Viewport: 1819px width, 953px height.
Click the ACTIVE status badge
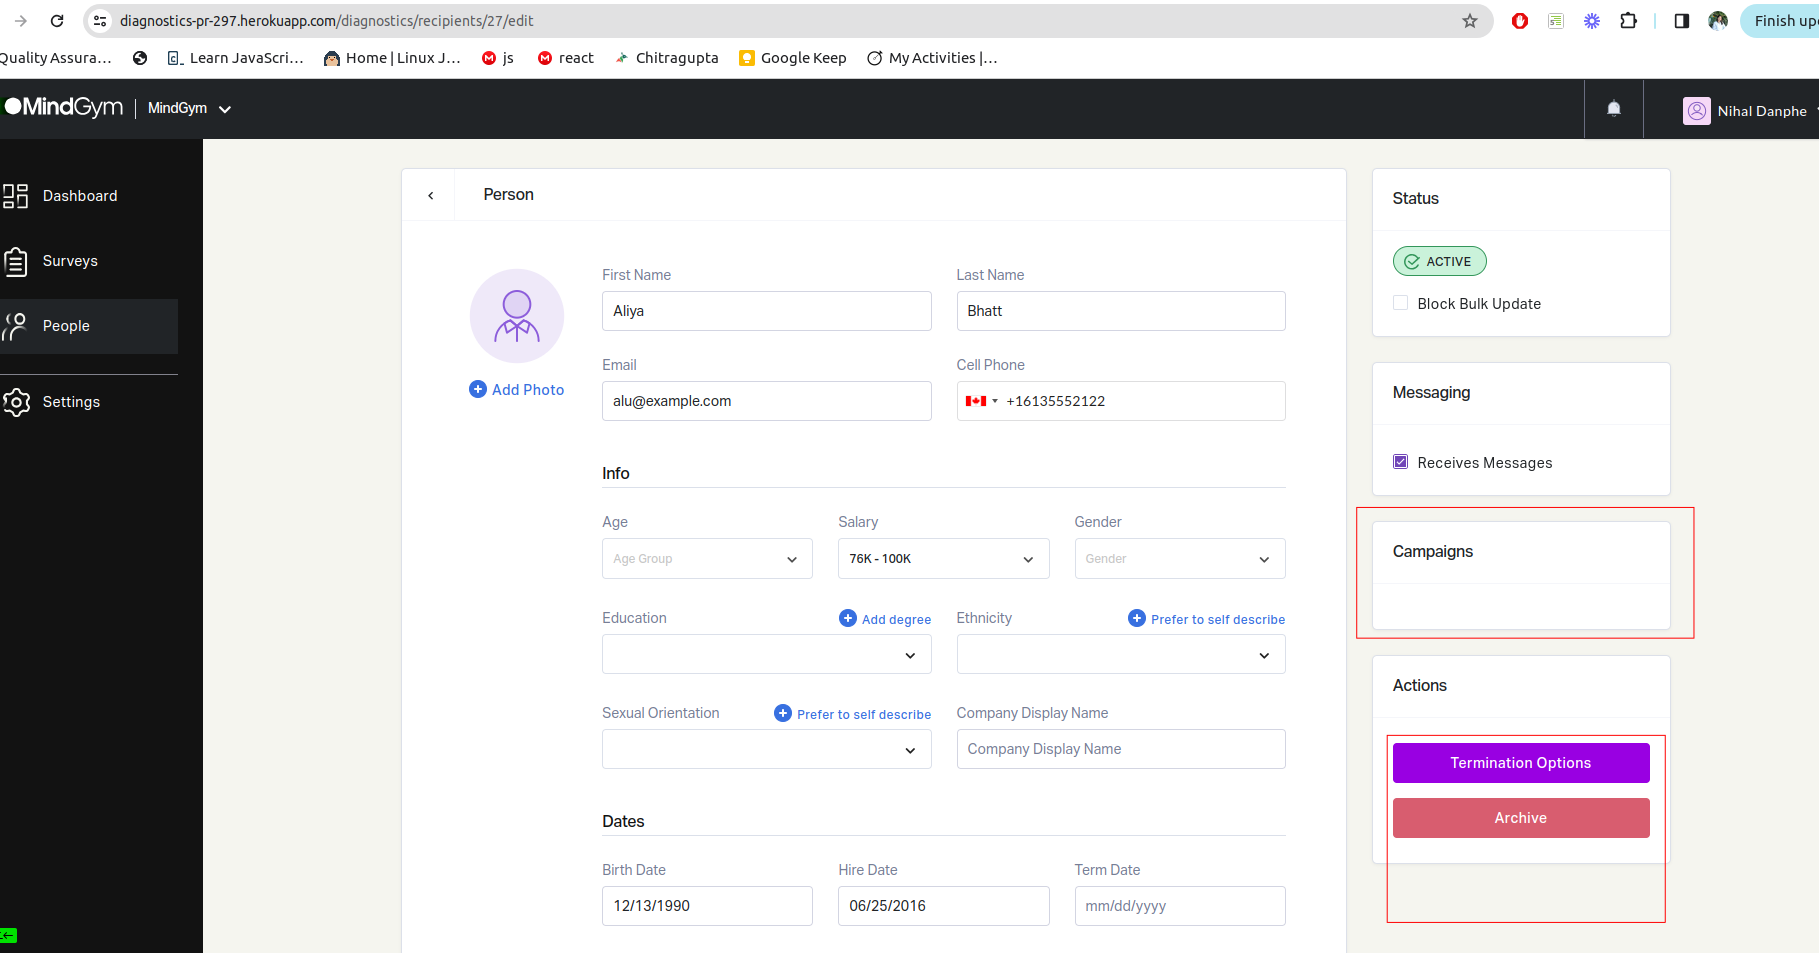(1440, 261)
